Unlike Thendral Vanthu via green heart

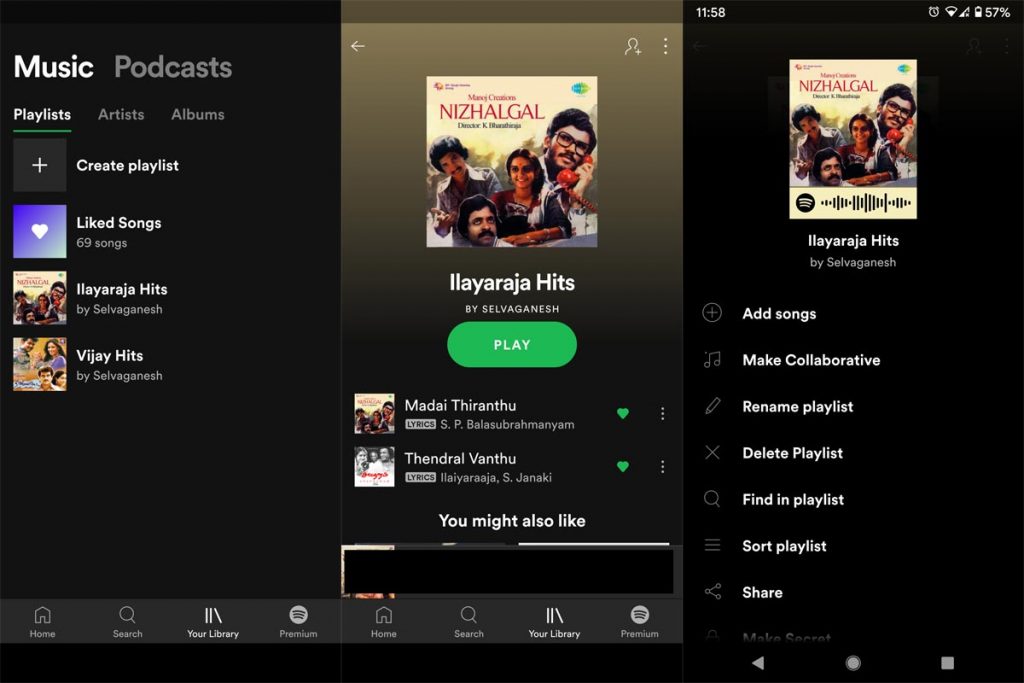click(x=622, y=466)
